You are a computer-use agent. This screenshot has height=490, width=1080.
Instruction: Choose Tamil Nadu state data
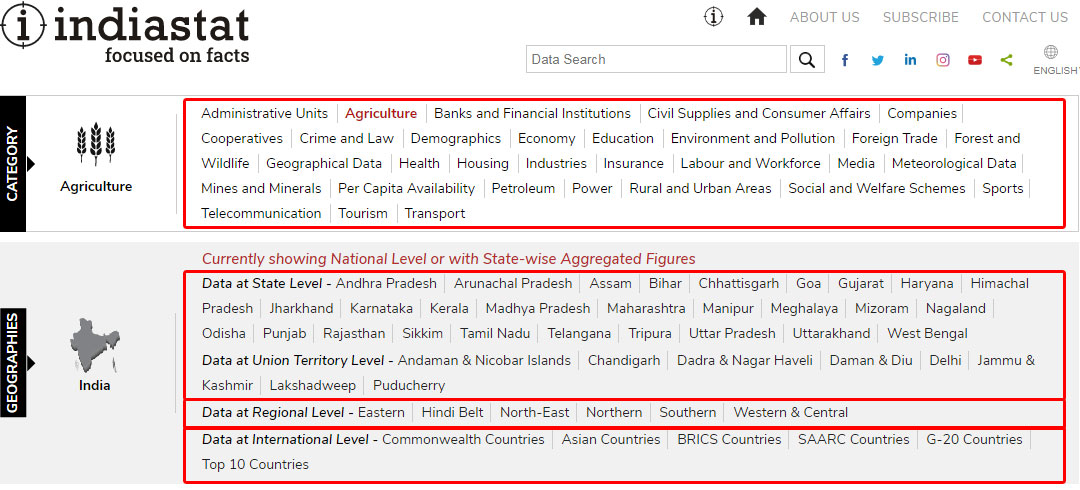coord(495,333)
